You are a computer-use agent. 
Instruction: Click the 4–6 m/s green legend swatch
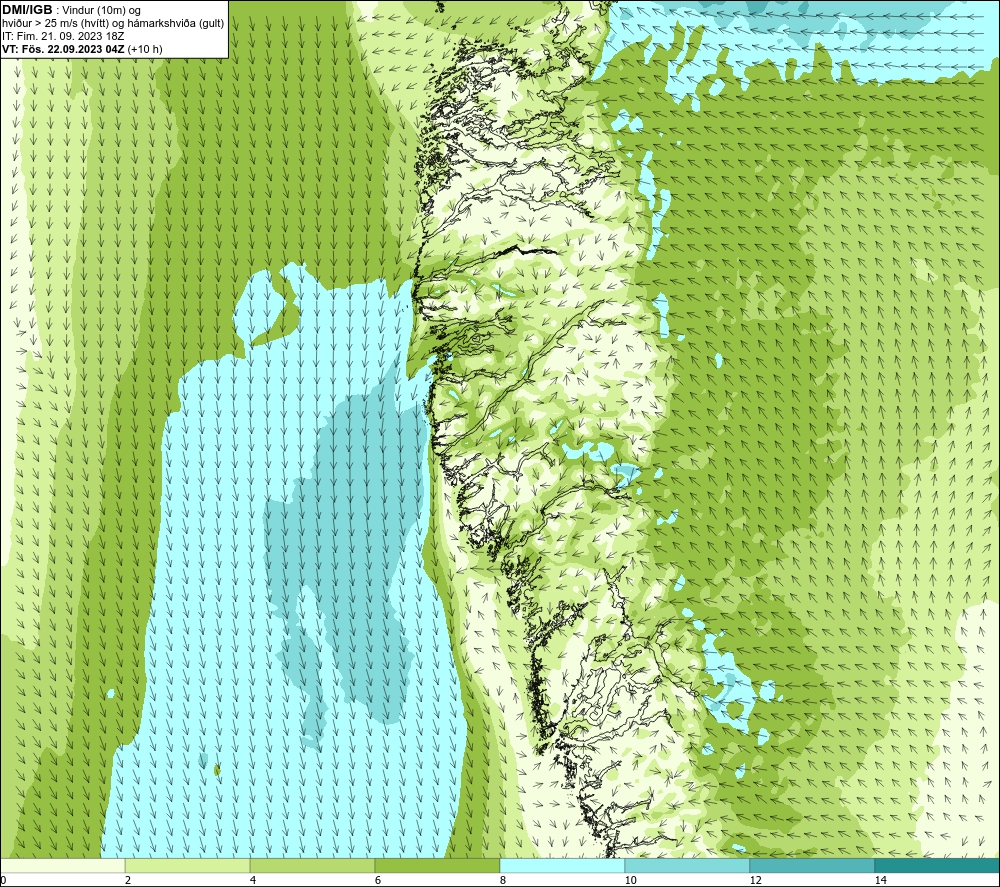click(x=312, y=866)
